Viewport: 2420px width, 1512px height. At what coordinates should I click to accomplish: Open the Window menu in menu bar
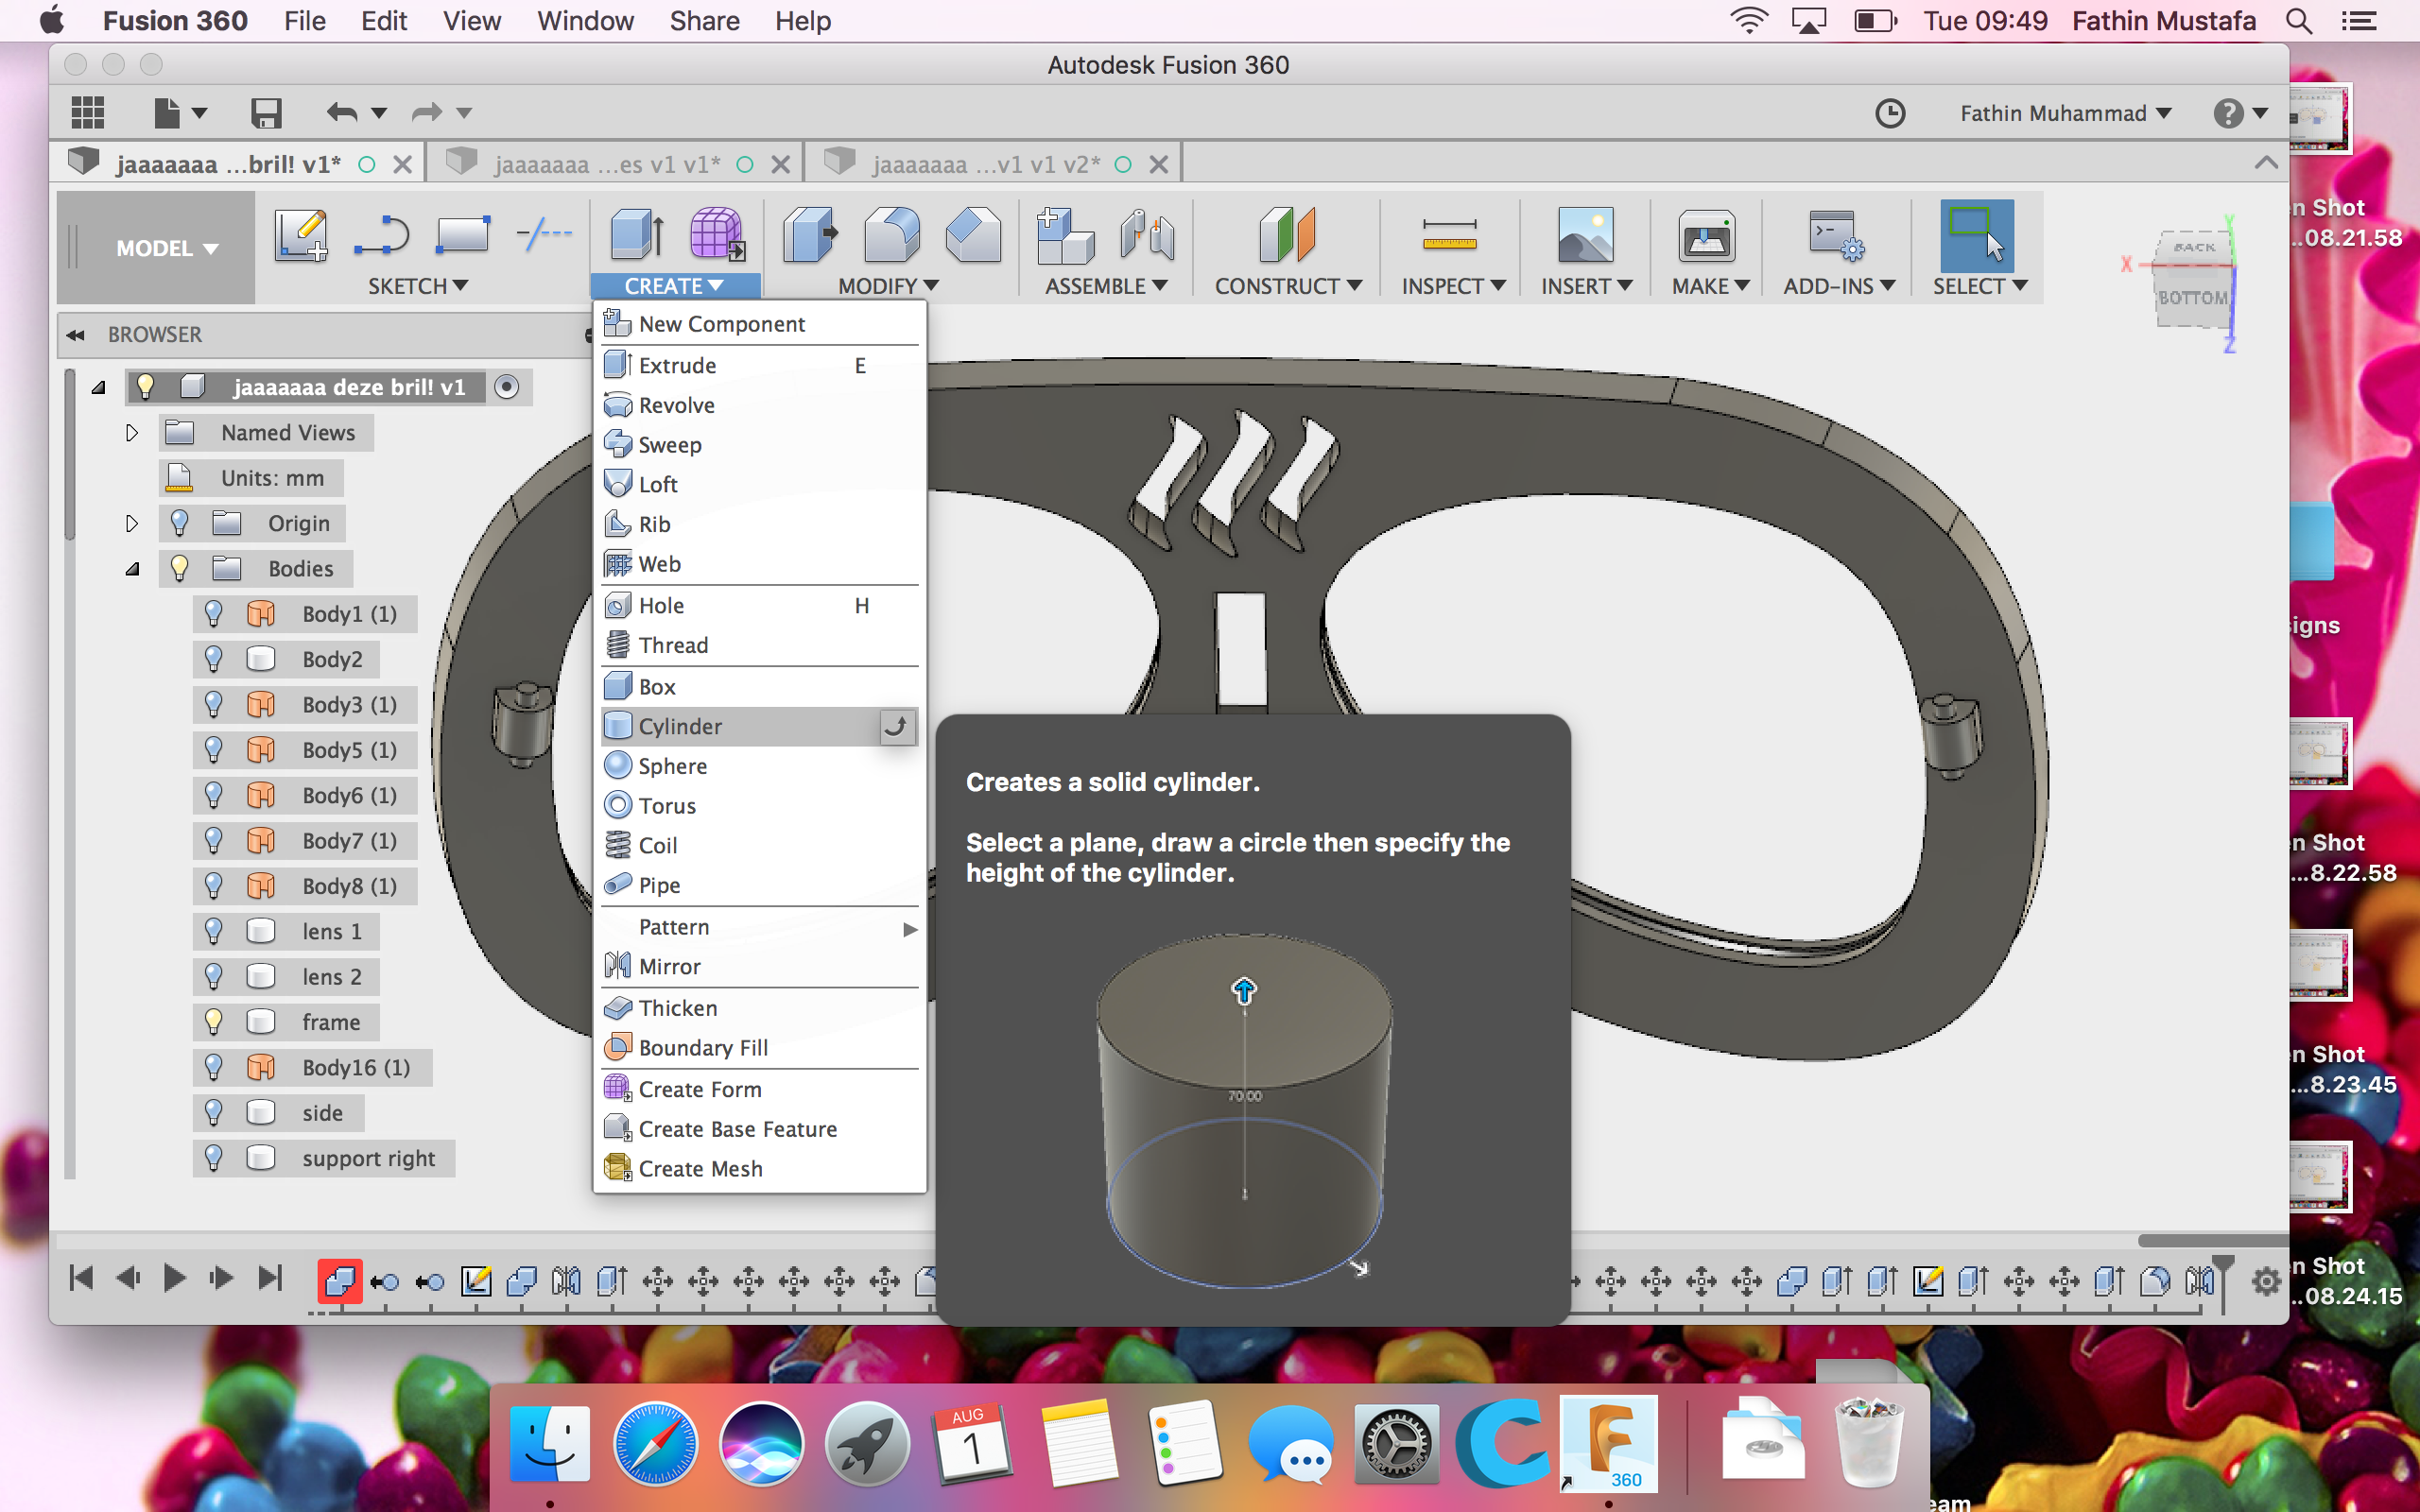585,21
